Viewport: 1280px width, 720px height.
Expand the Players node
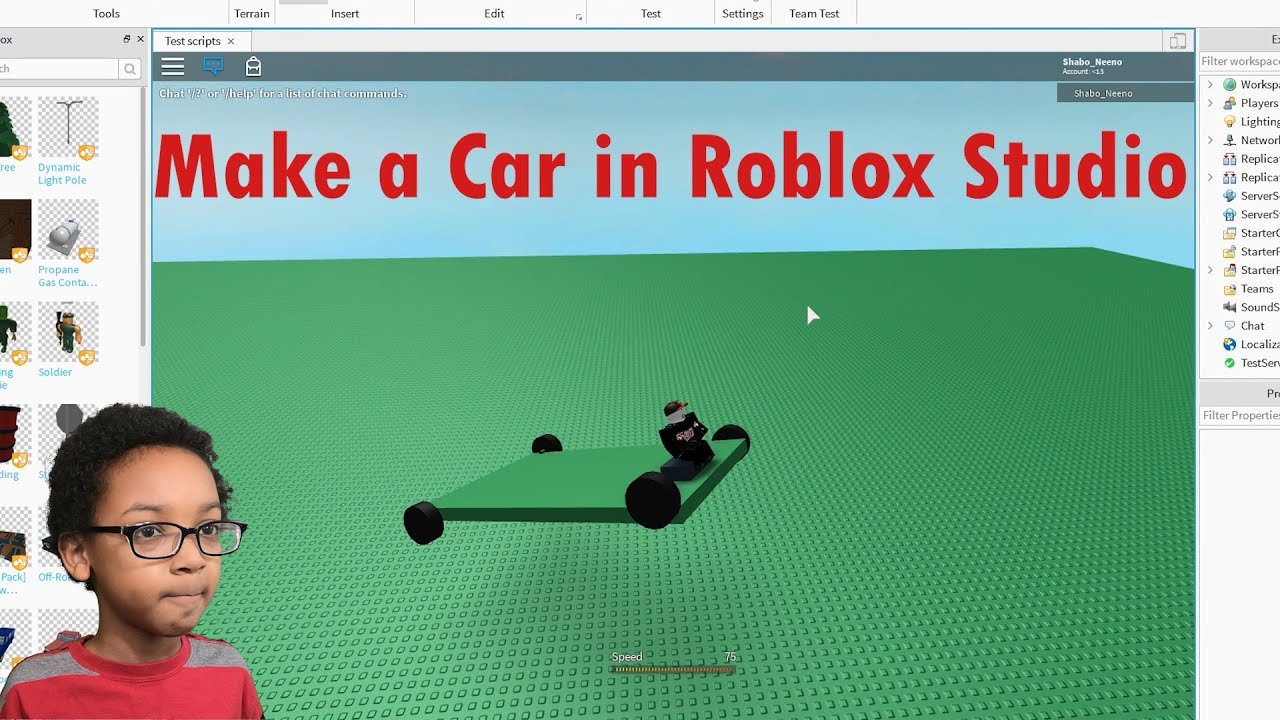tap(1210, 103)
